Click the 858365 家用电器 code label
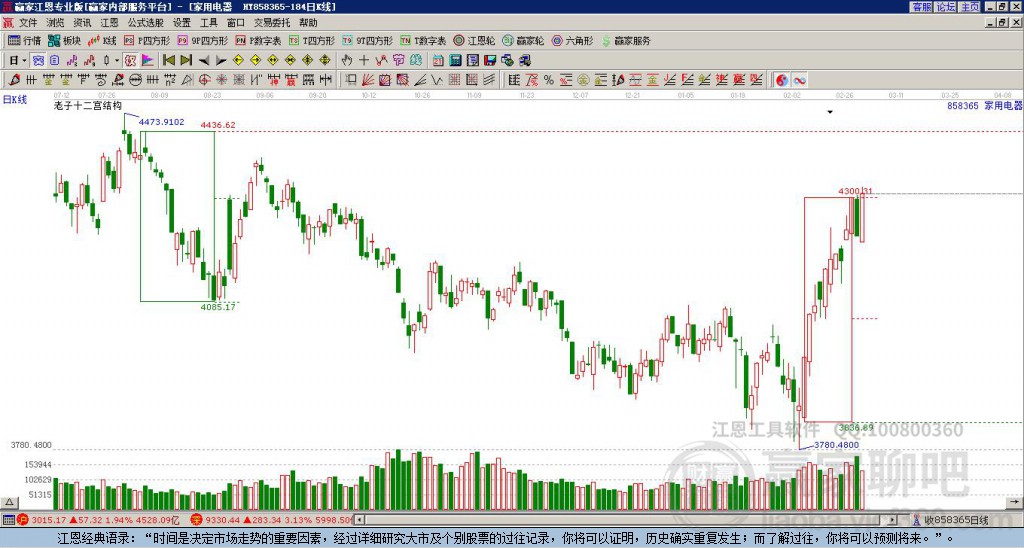Image resolution: width=1024 pixels, height=548 pixels. [x=985, y=105]
